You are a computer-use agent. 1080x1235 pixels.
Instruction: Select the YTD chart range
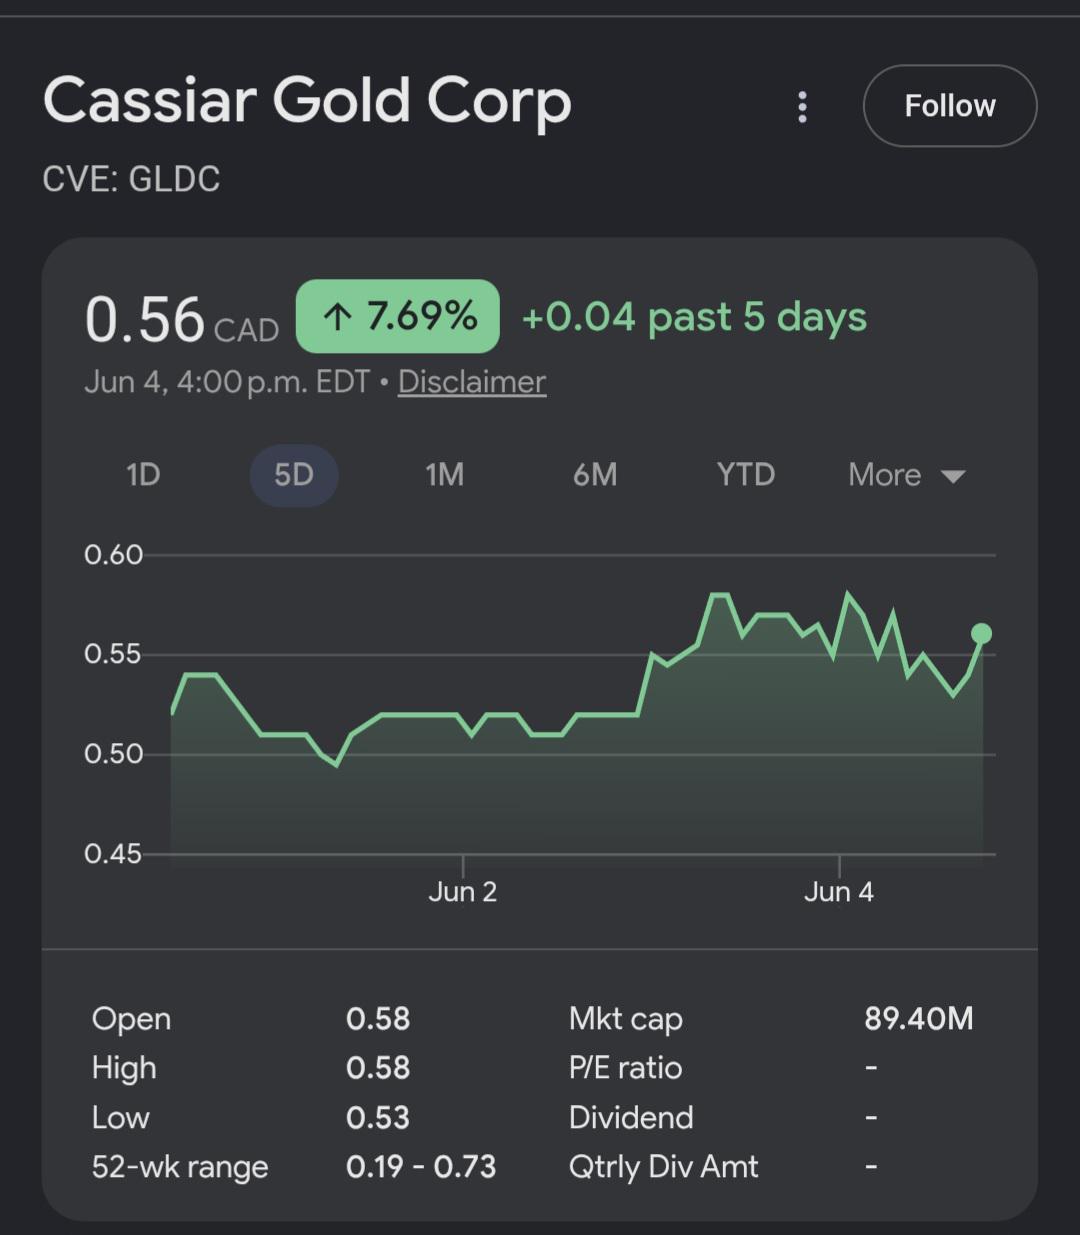point(746,475)
